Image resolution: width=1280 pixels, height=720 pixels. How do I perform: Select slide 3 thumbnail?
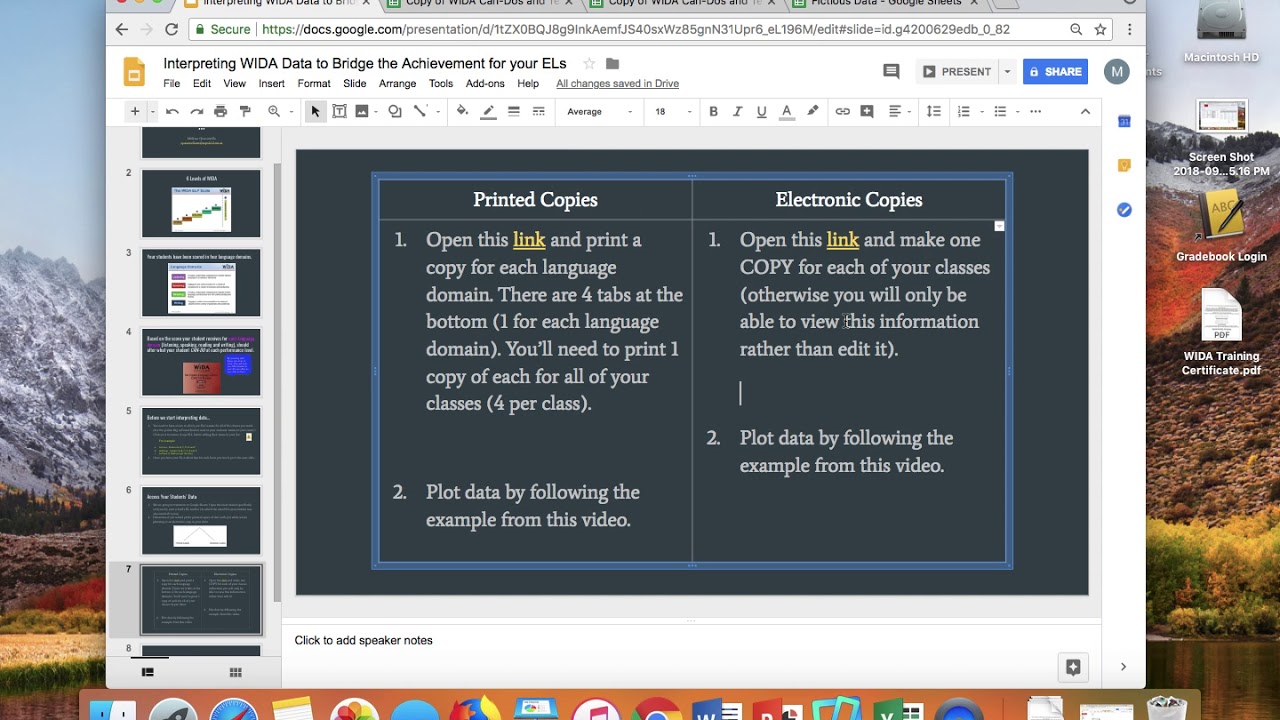(x=201, y=283)
